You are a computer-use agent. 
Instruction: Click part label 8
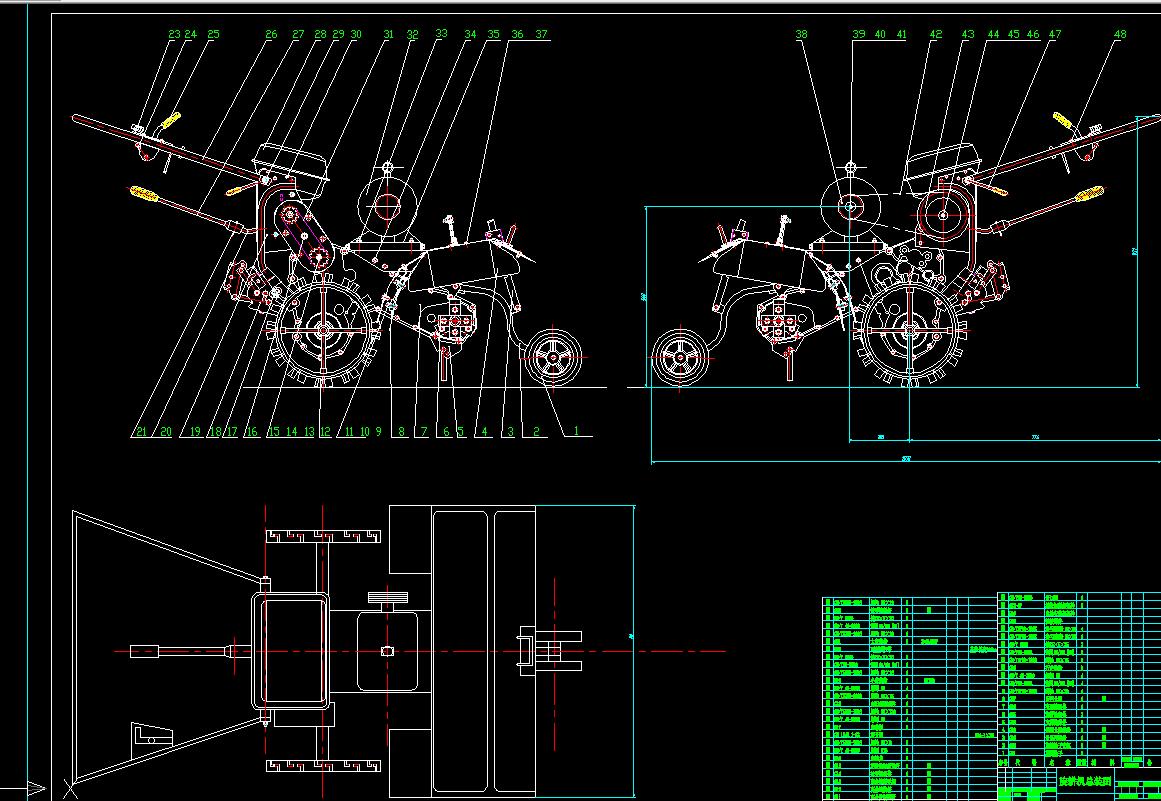click(401, 432)
